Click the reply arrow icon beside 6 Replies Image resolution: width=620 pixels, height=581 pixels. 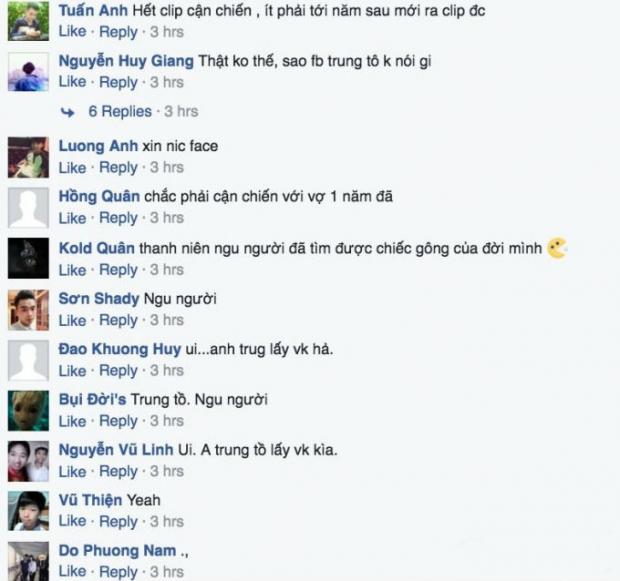68,113
